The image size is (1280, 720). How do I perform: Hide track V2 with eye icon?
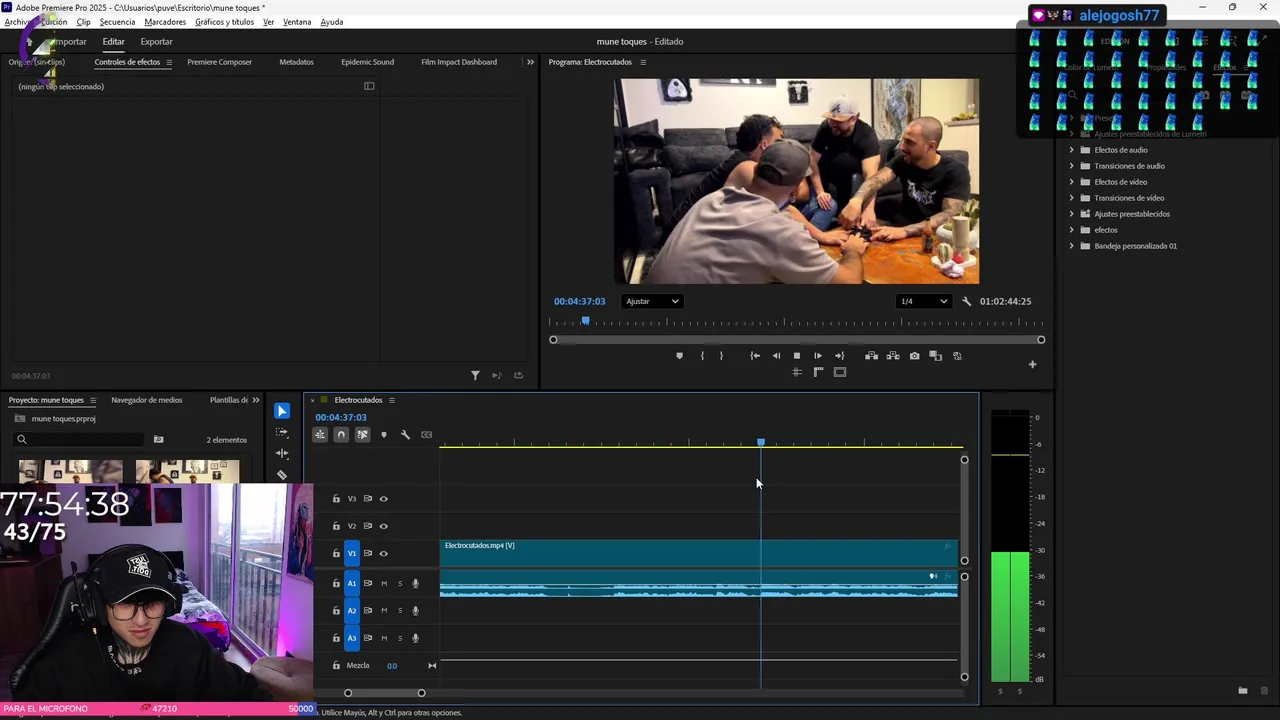pyautogui.click(x=383, y=526)
